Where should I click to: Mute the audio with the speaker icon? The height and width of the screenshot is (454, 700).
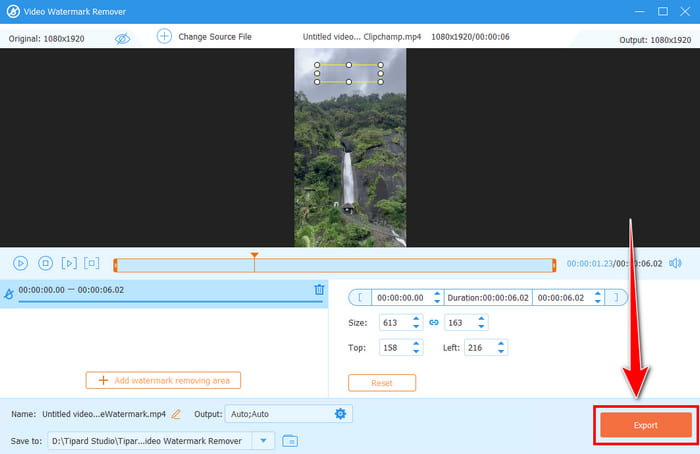click(675, 263)
